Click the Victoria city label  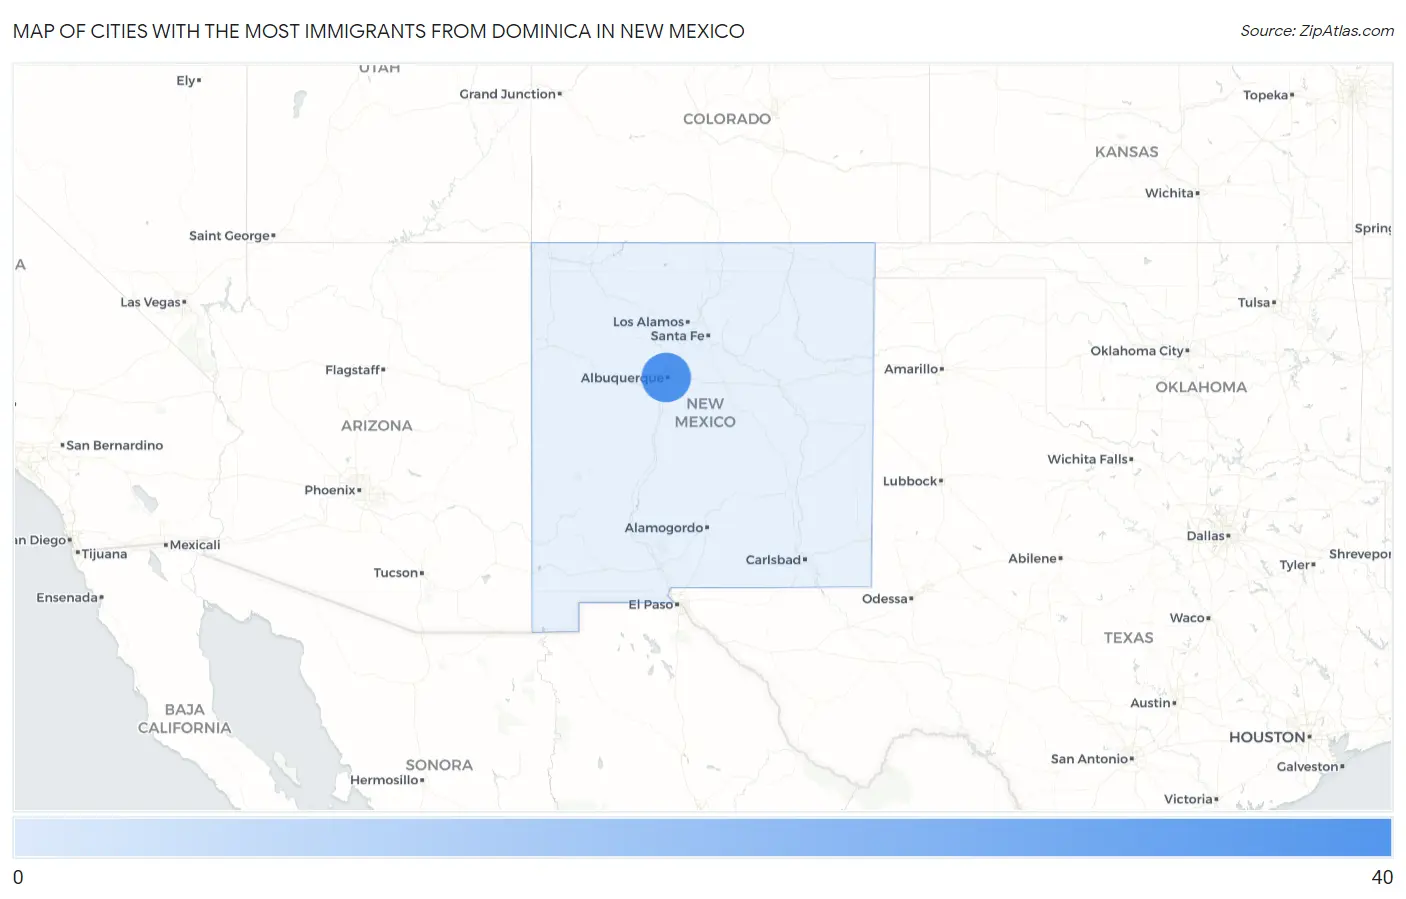click(x=1189, y=799)
